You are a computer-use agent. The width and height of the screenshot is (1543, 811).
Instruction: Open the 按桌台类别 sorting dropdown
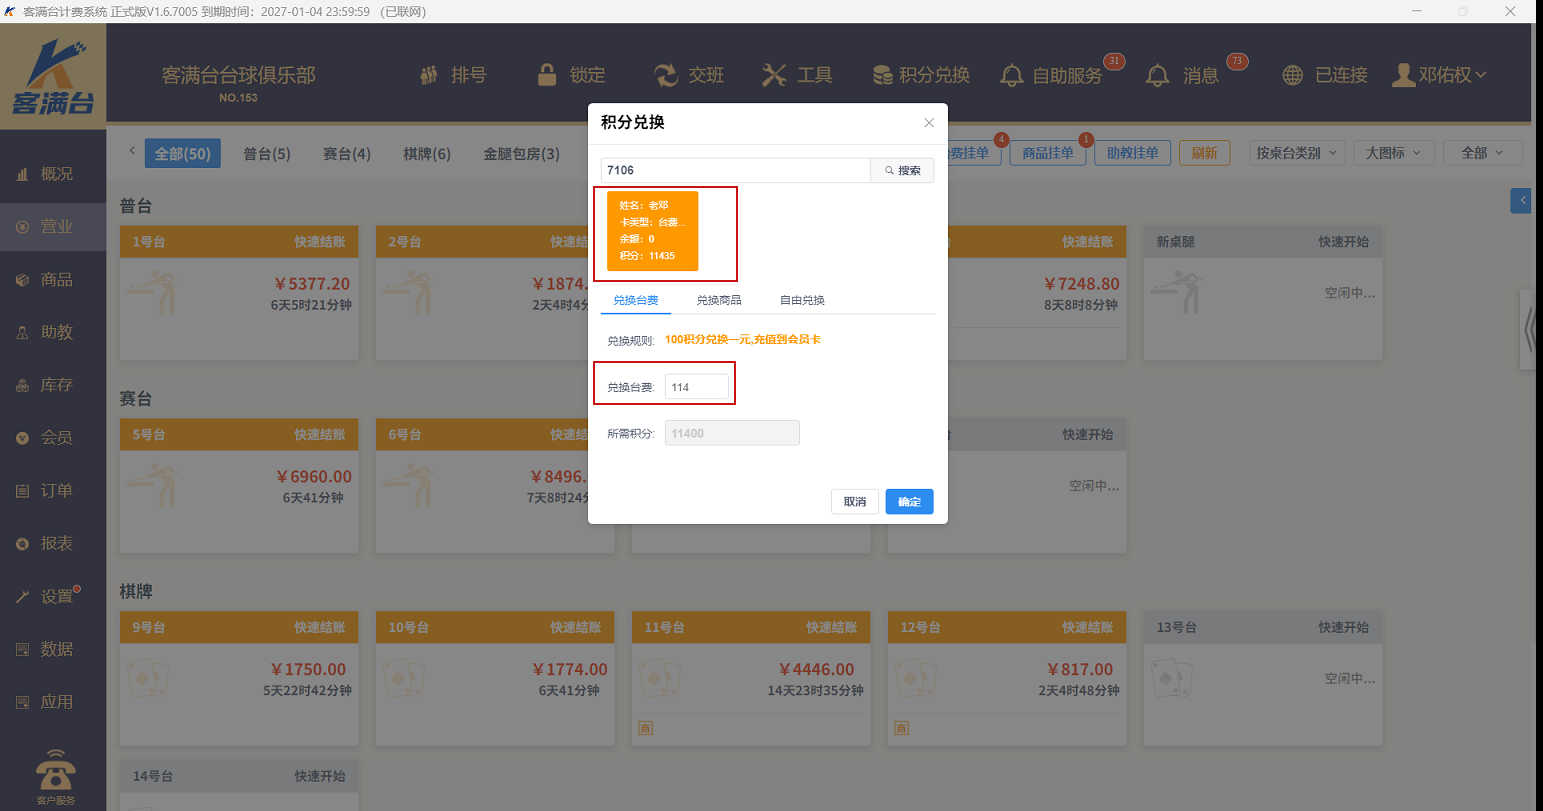1297,153
